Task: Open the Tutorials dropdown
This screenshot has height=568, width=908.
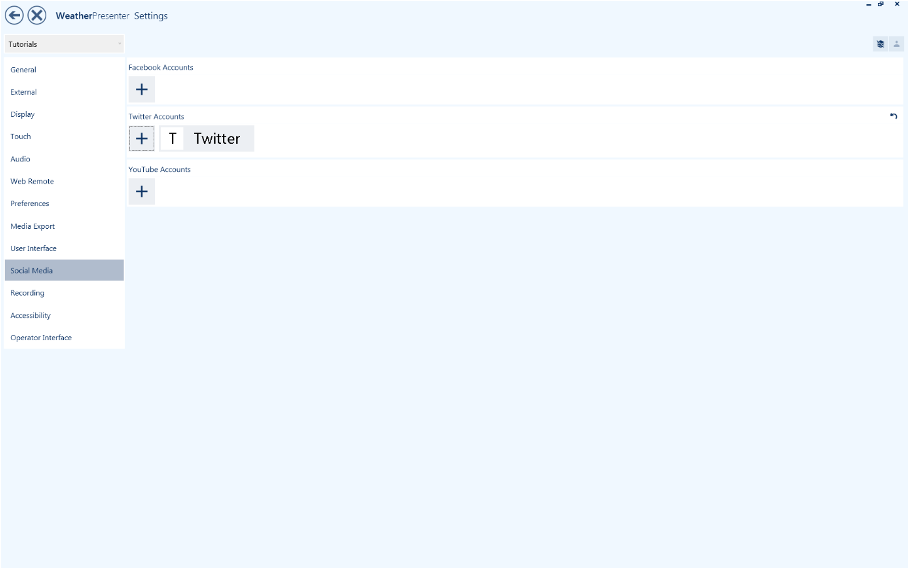Action: (64, 44)
